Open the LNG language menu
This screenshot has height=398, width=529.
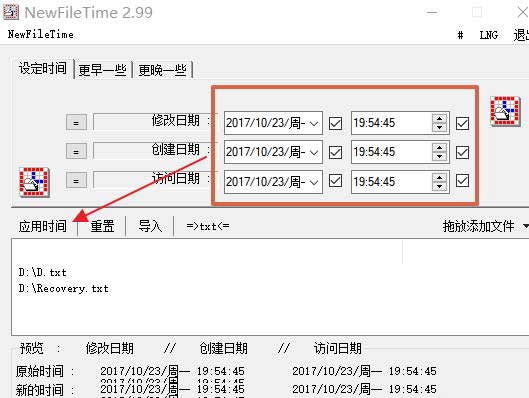pyautogui.click(x=489, y=35)
